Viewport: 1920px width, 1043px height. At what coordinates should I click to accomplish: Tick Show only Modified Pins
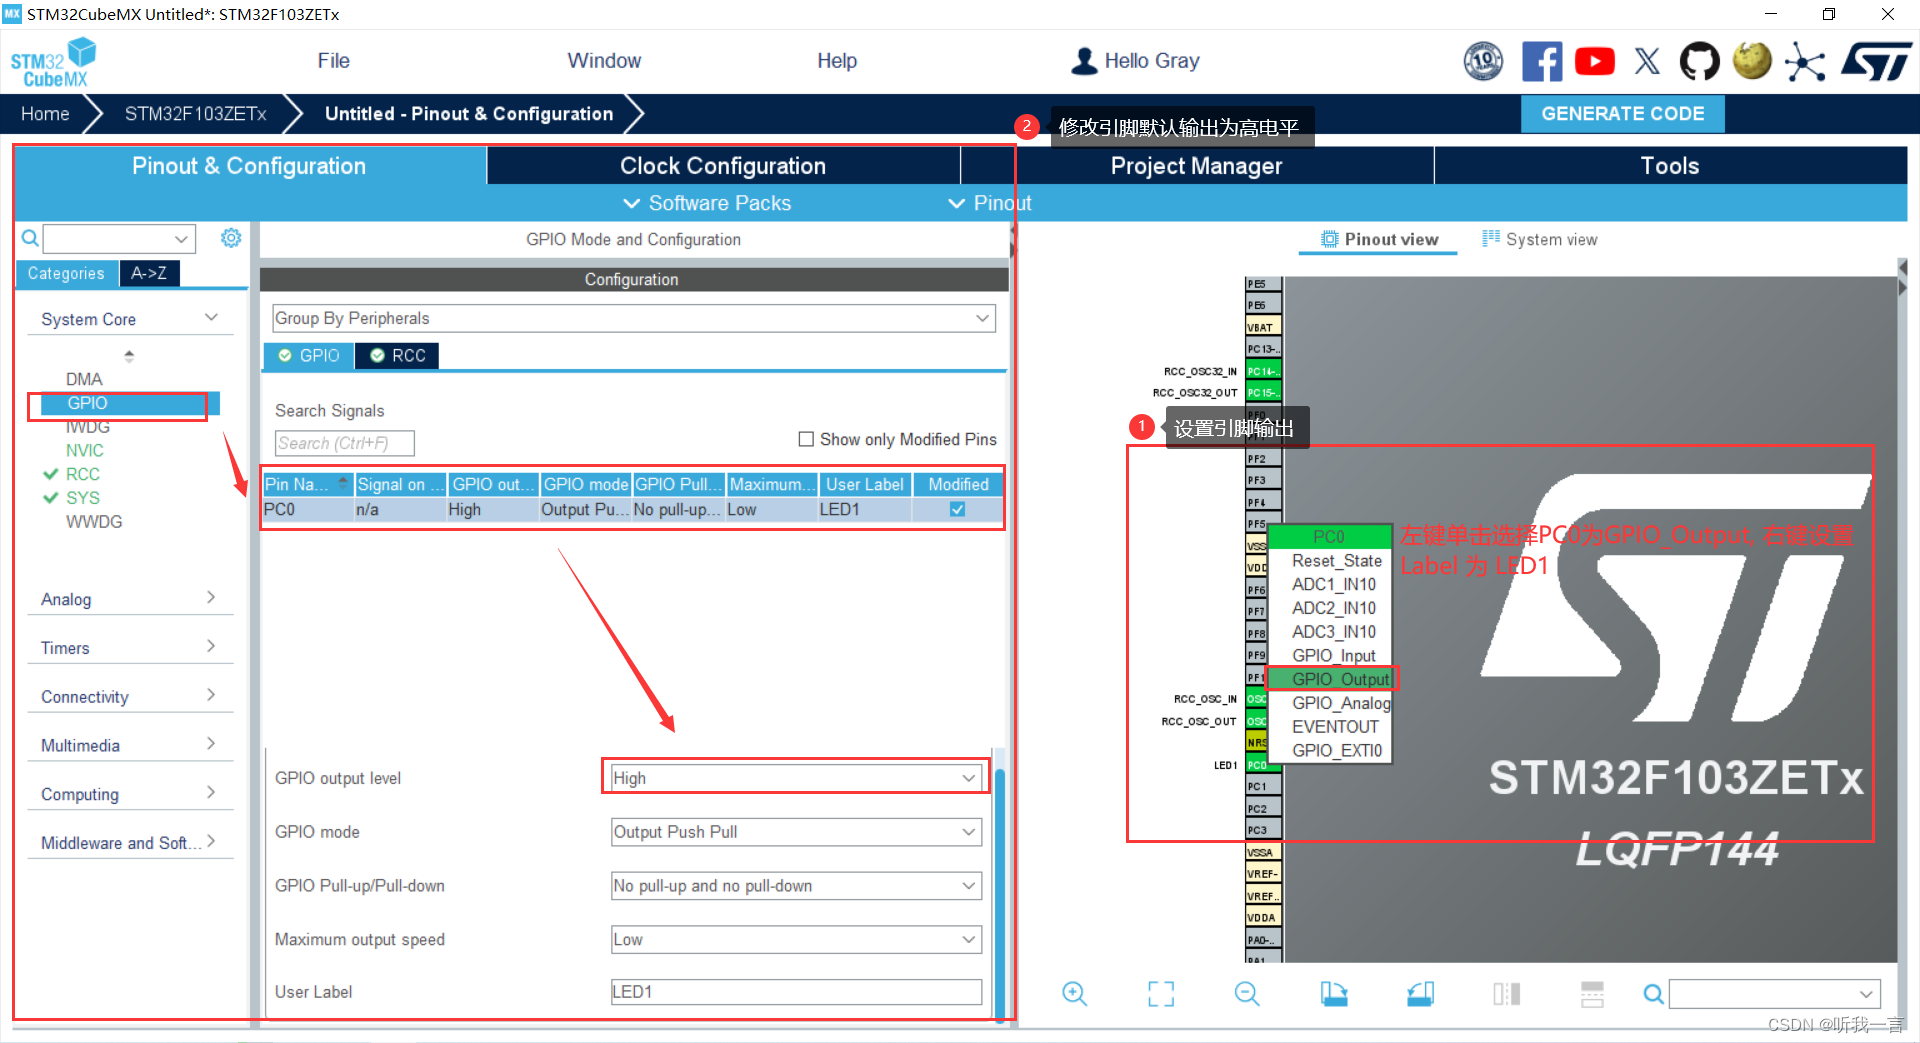[x=806, y=439]
